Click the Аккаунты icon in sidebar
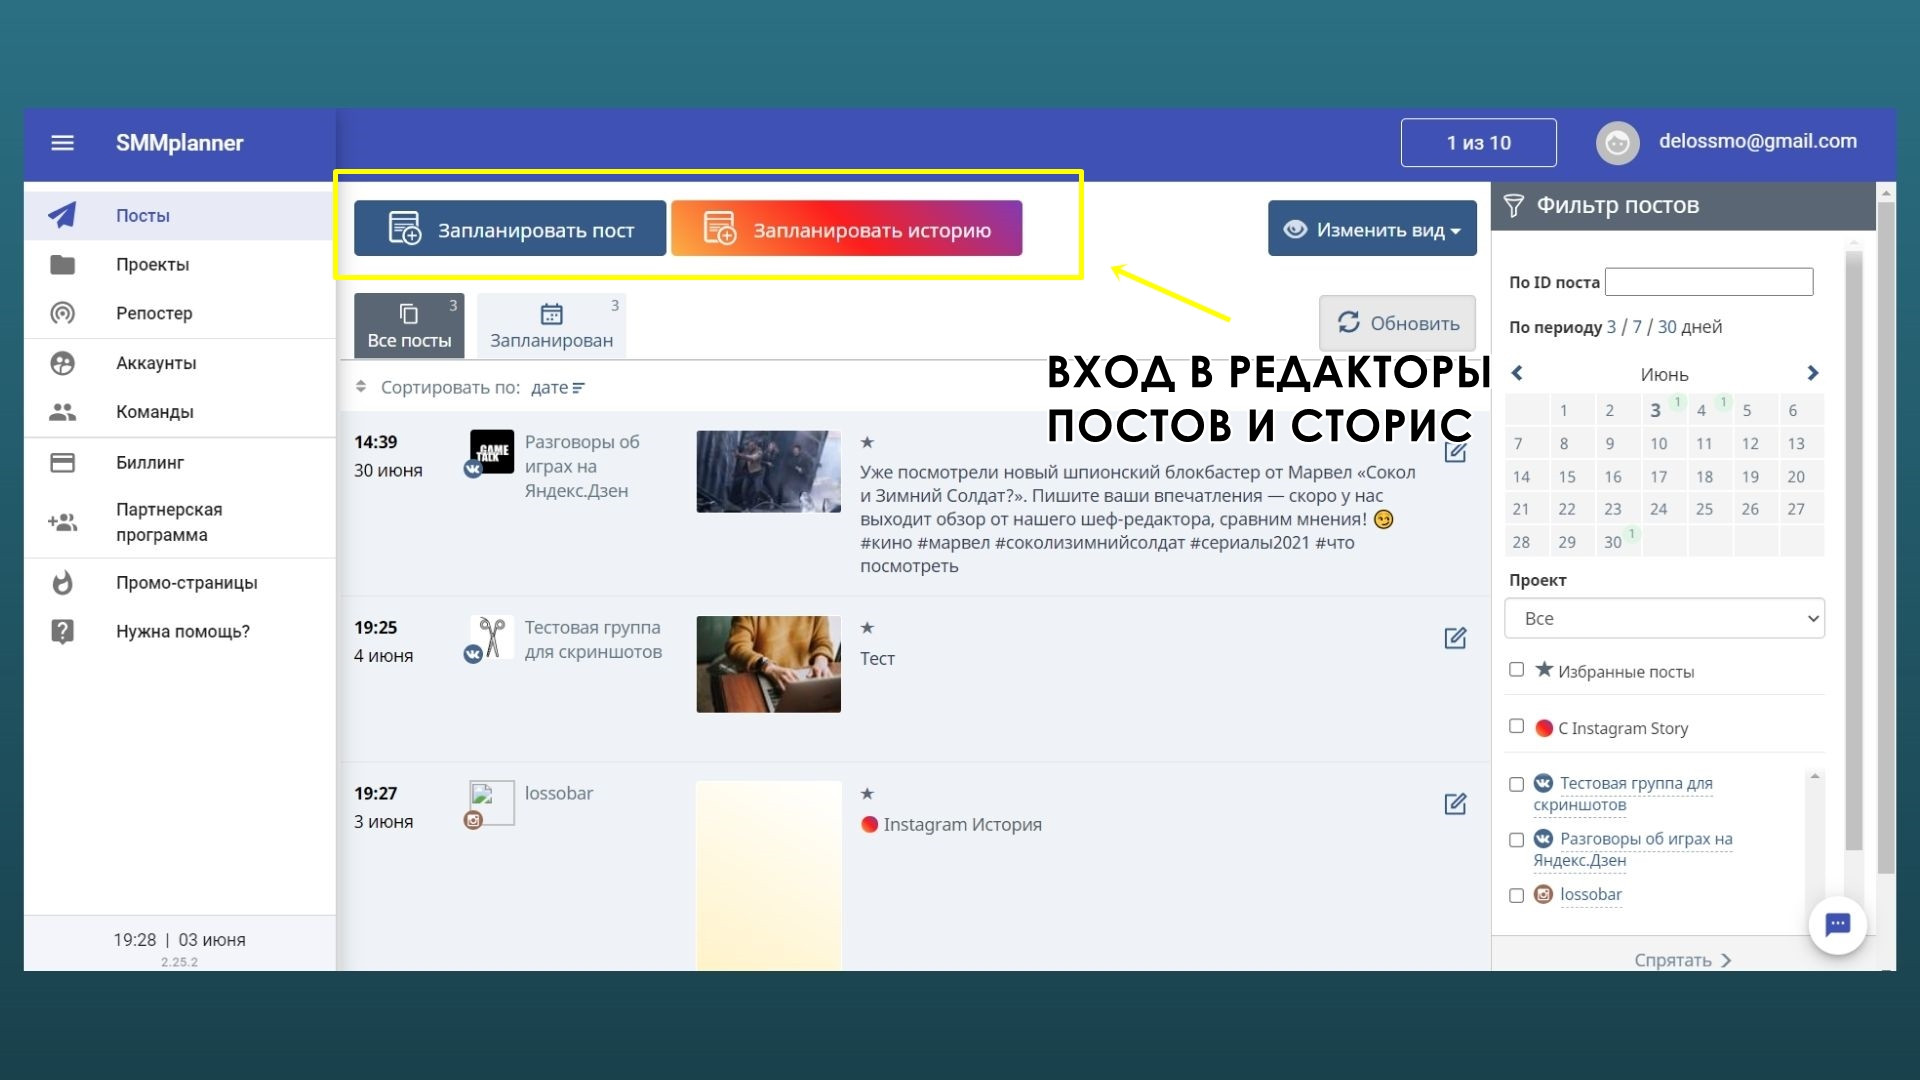Screen dimensions: 1920x1080 (62, 363)
